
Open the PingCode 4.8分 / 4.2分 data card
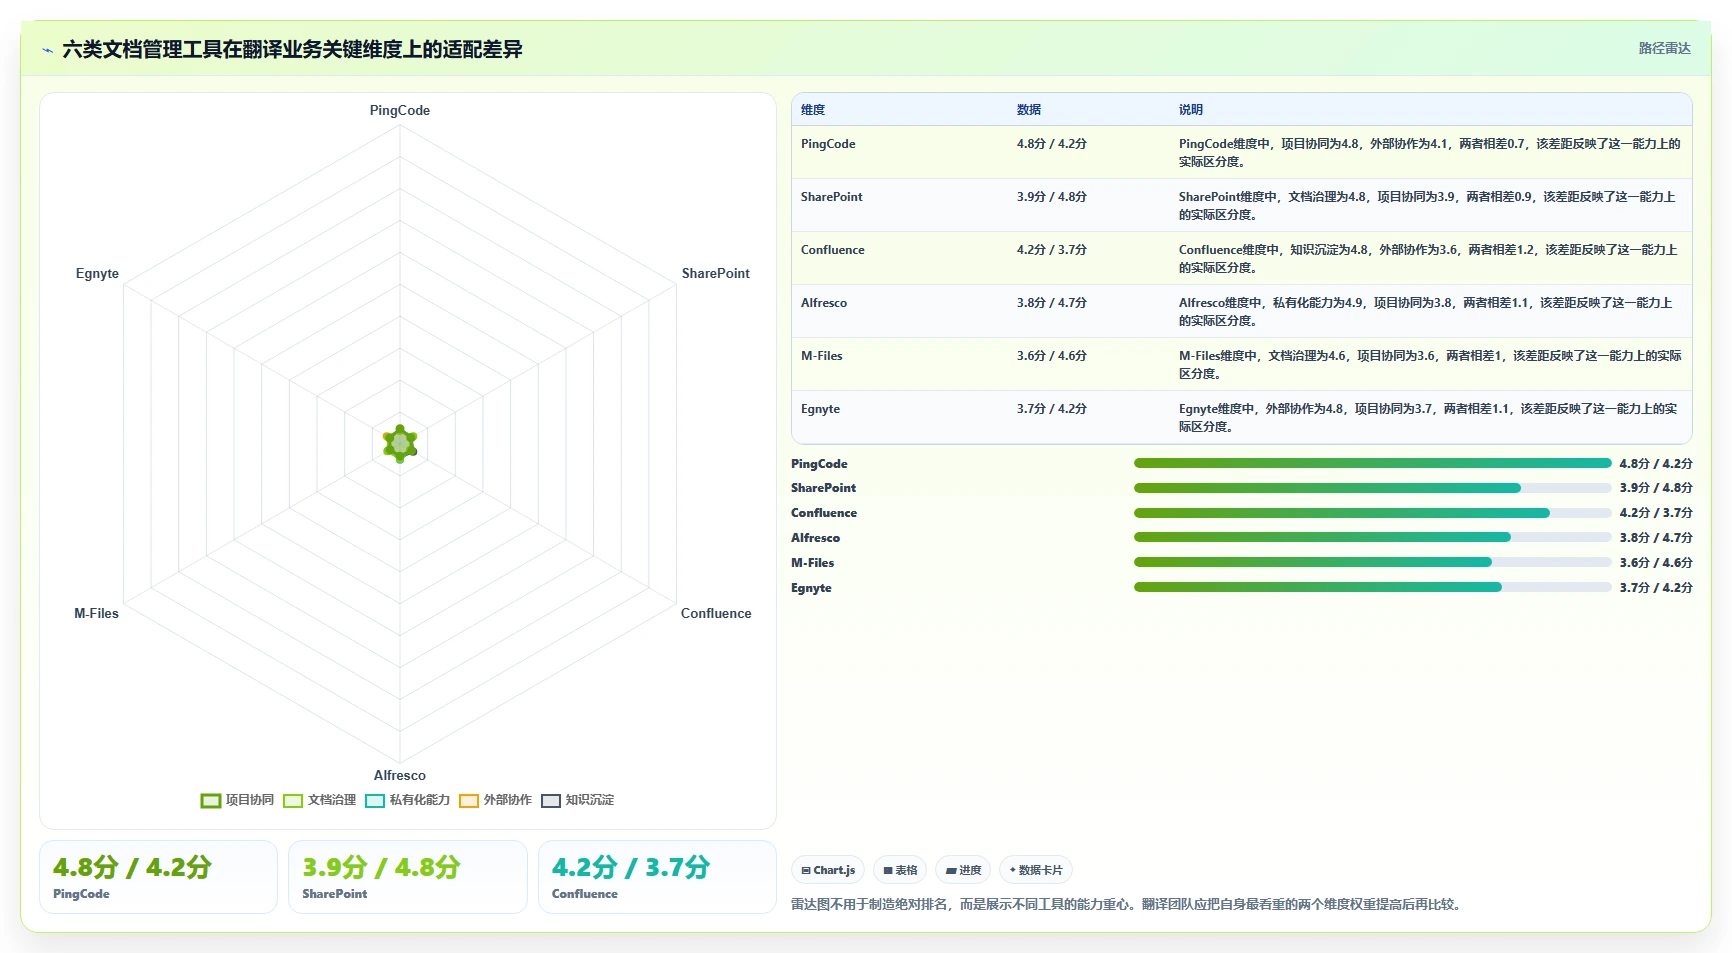(158, 877)
